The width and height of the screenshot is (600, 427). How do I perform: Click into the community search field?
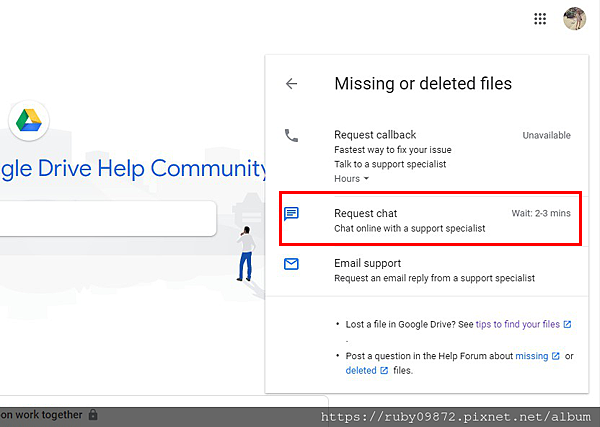click(x=108, y=218)
